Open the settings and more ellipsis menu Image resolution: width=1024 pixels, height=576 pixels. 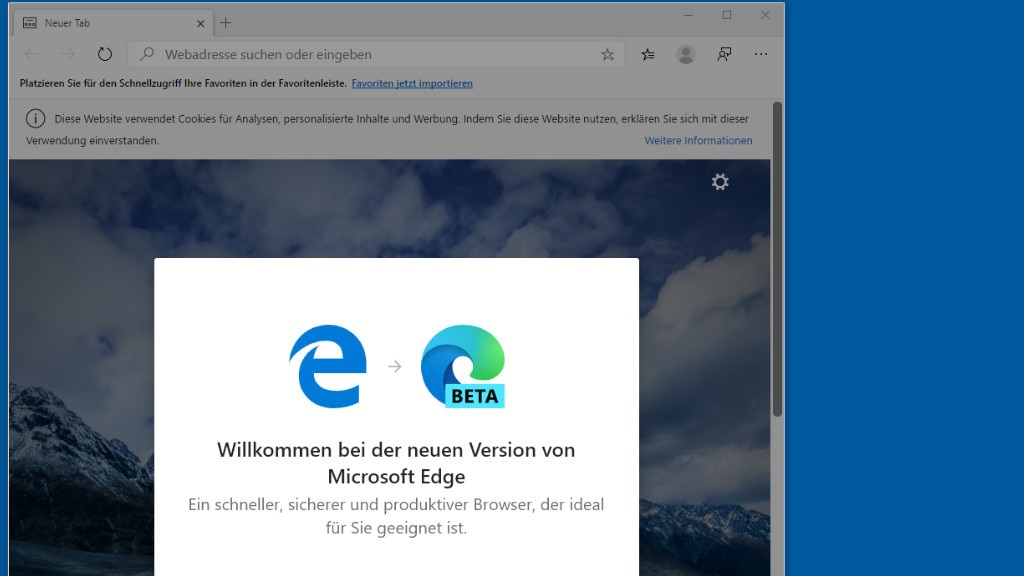click(761, 54)
